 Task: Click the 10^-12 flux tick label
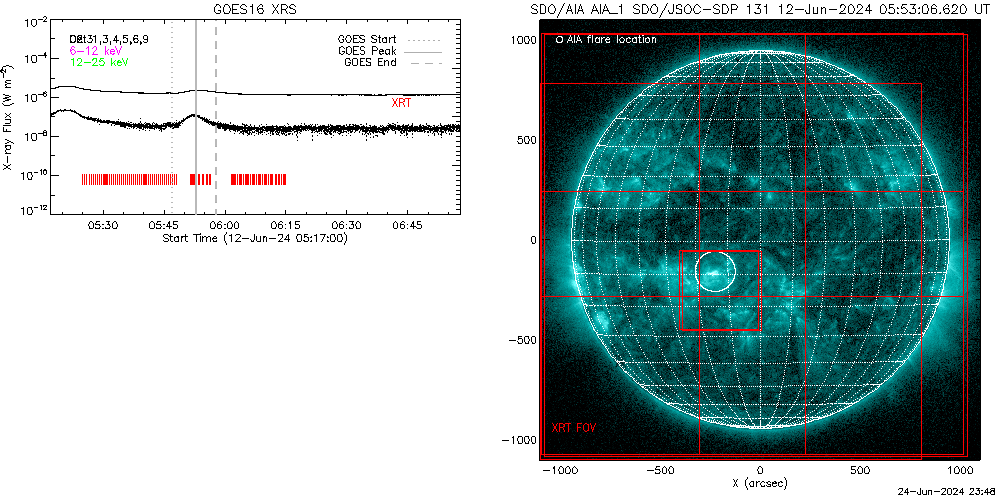(34, 212)
